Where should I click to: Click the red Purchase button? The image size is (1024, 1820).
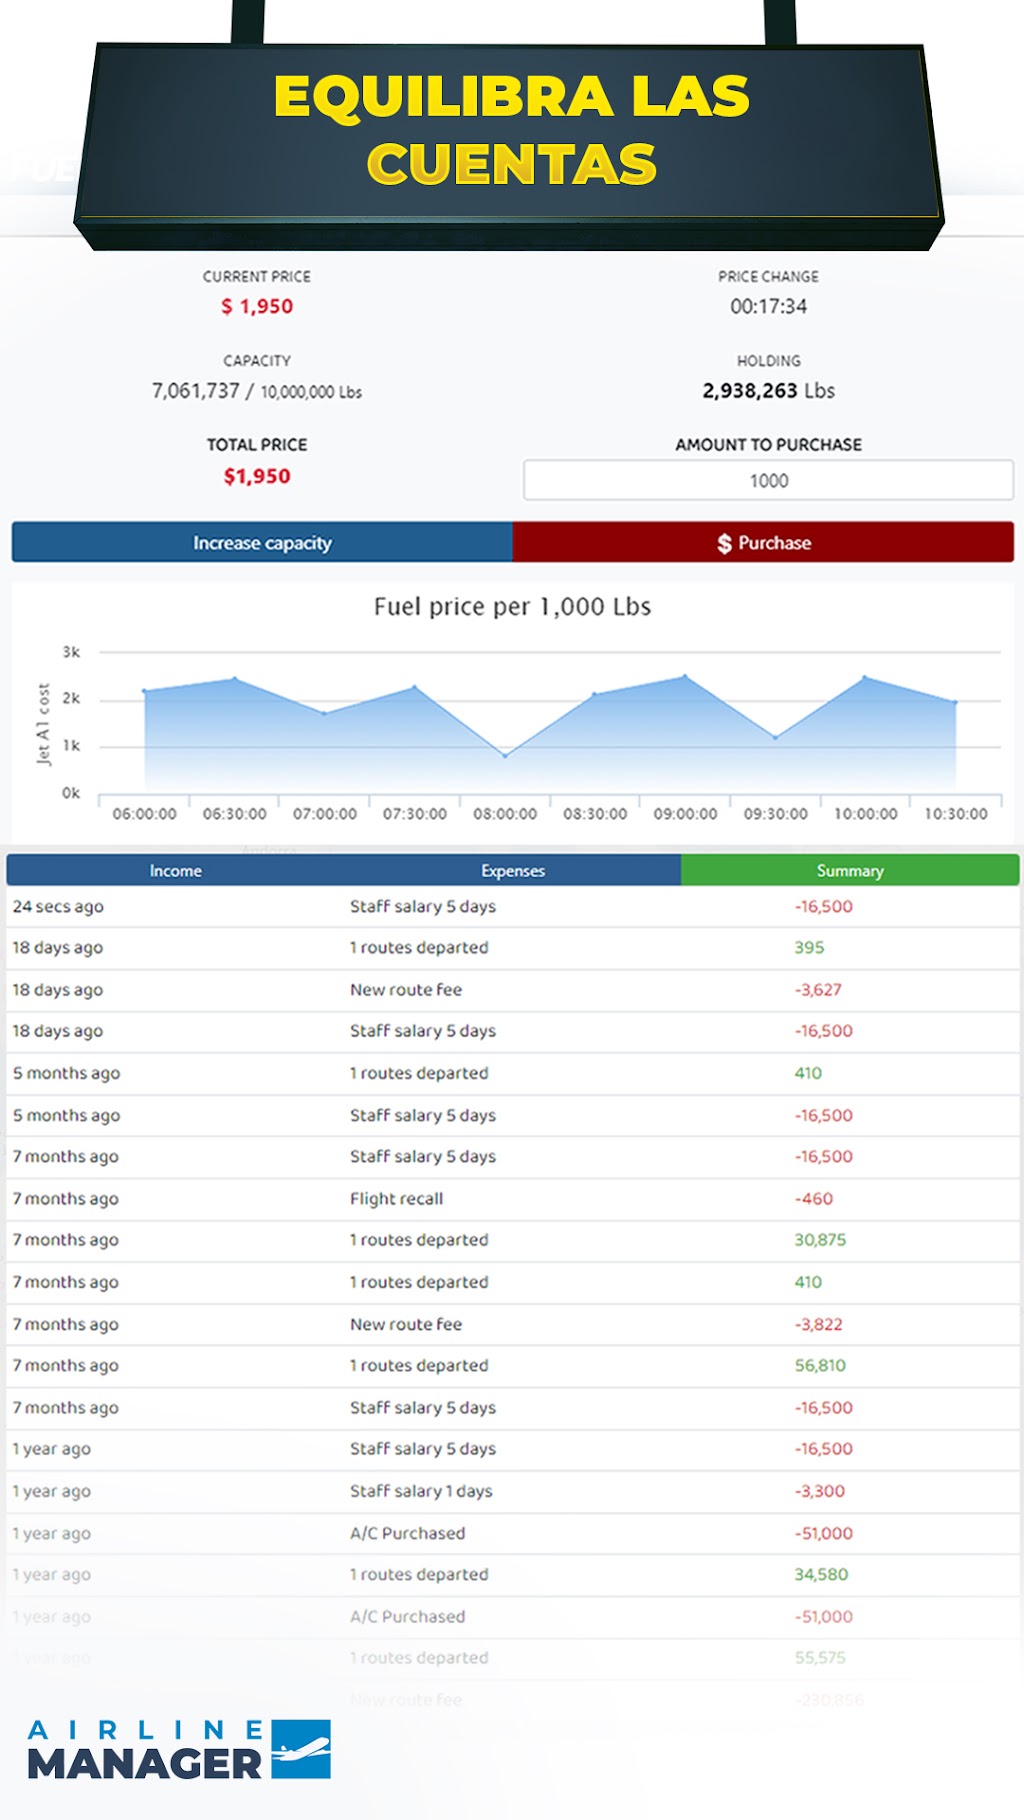763,542
